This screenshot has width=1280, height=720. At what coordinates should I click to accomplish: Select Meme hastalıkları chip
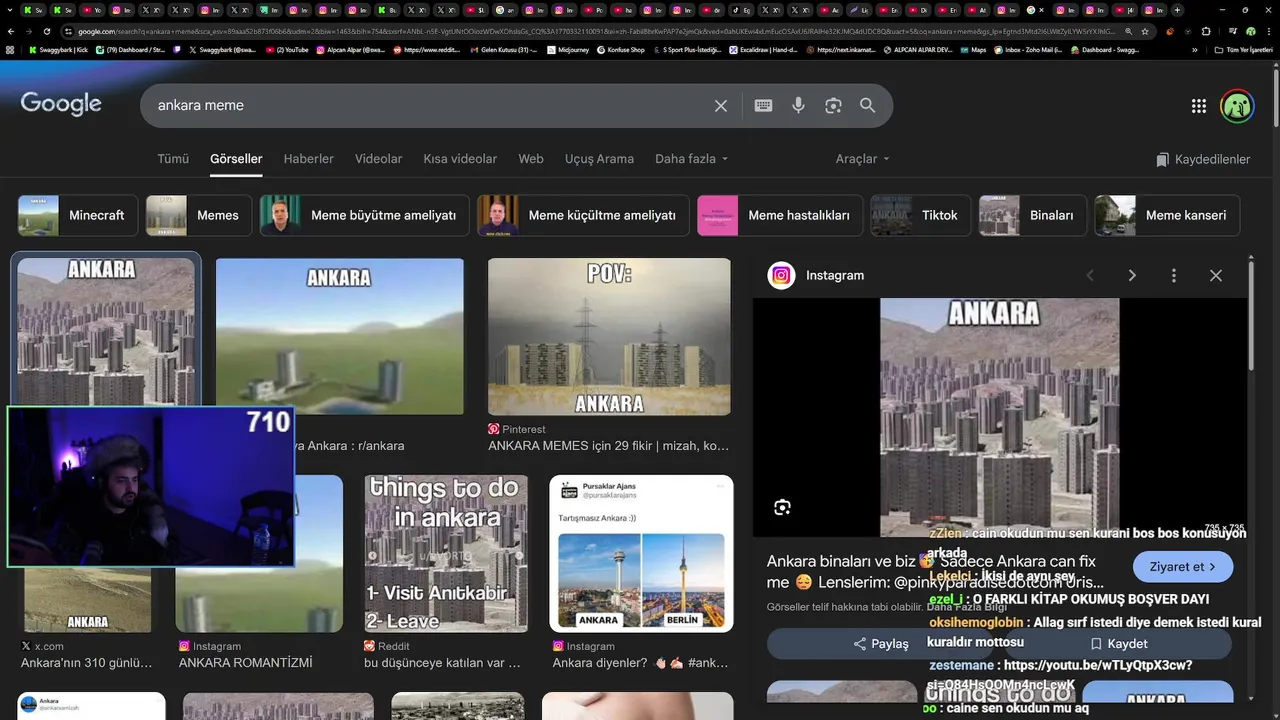pyautogui.click(x=779, y=215)
